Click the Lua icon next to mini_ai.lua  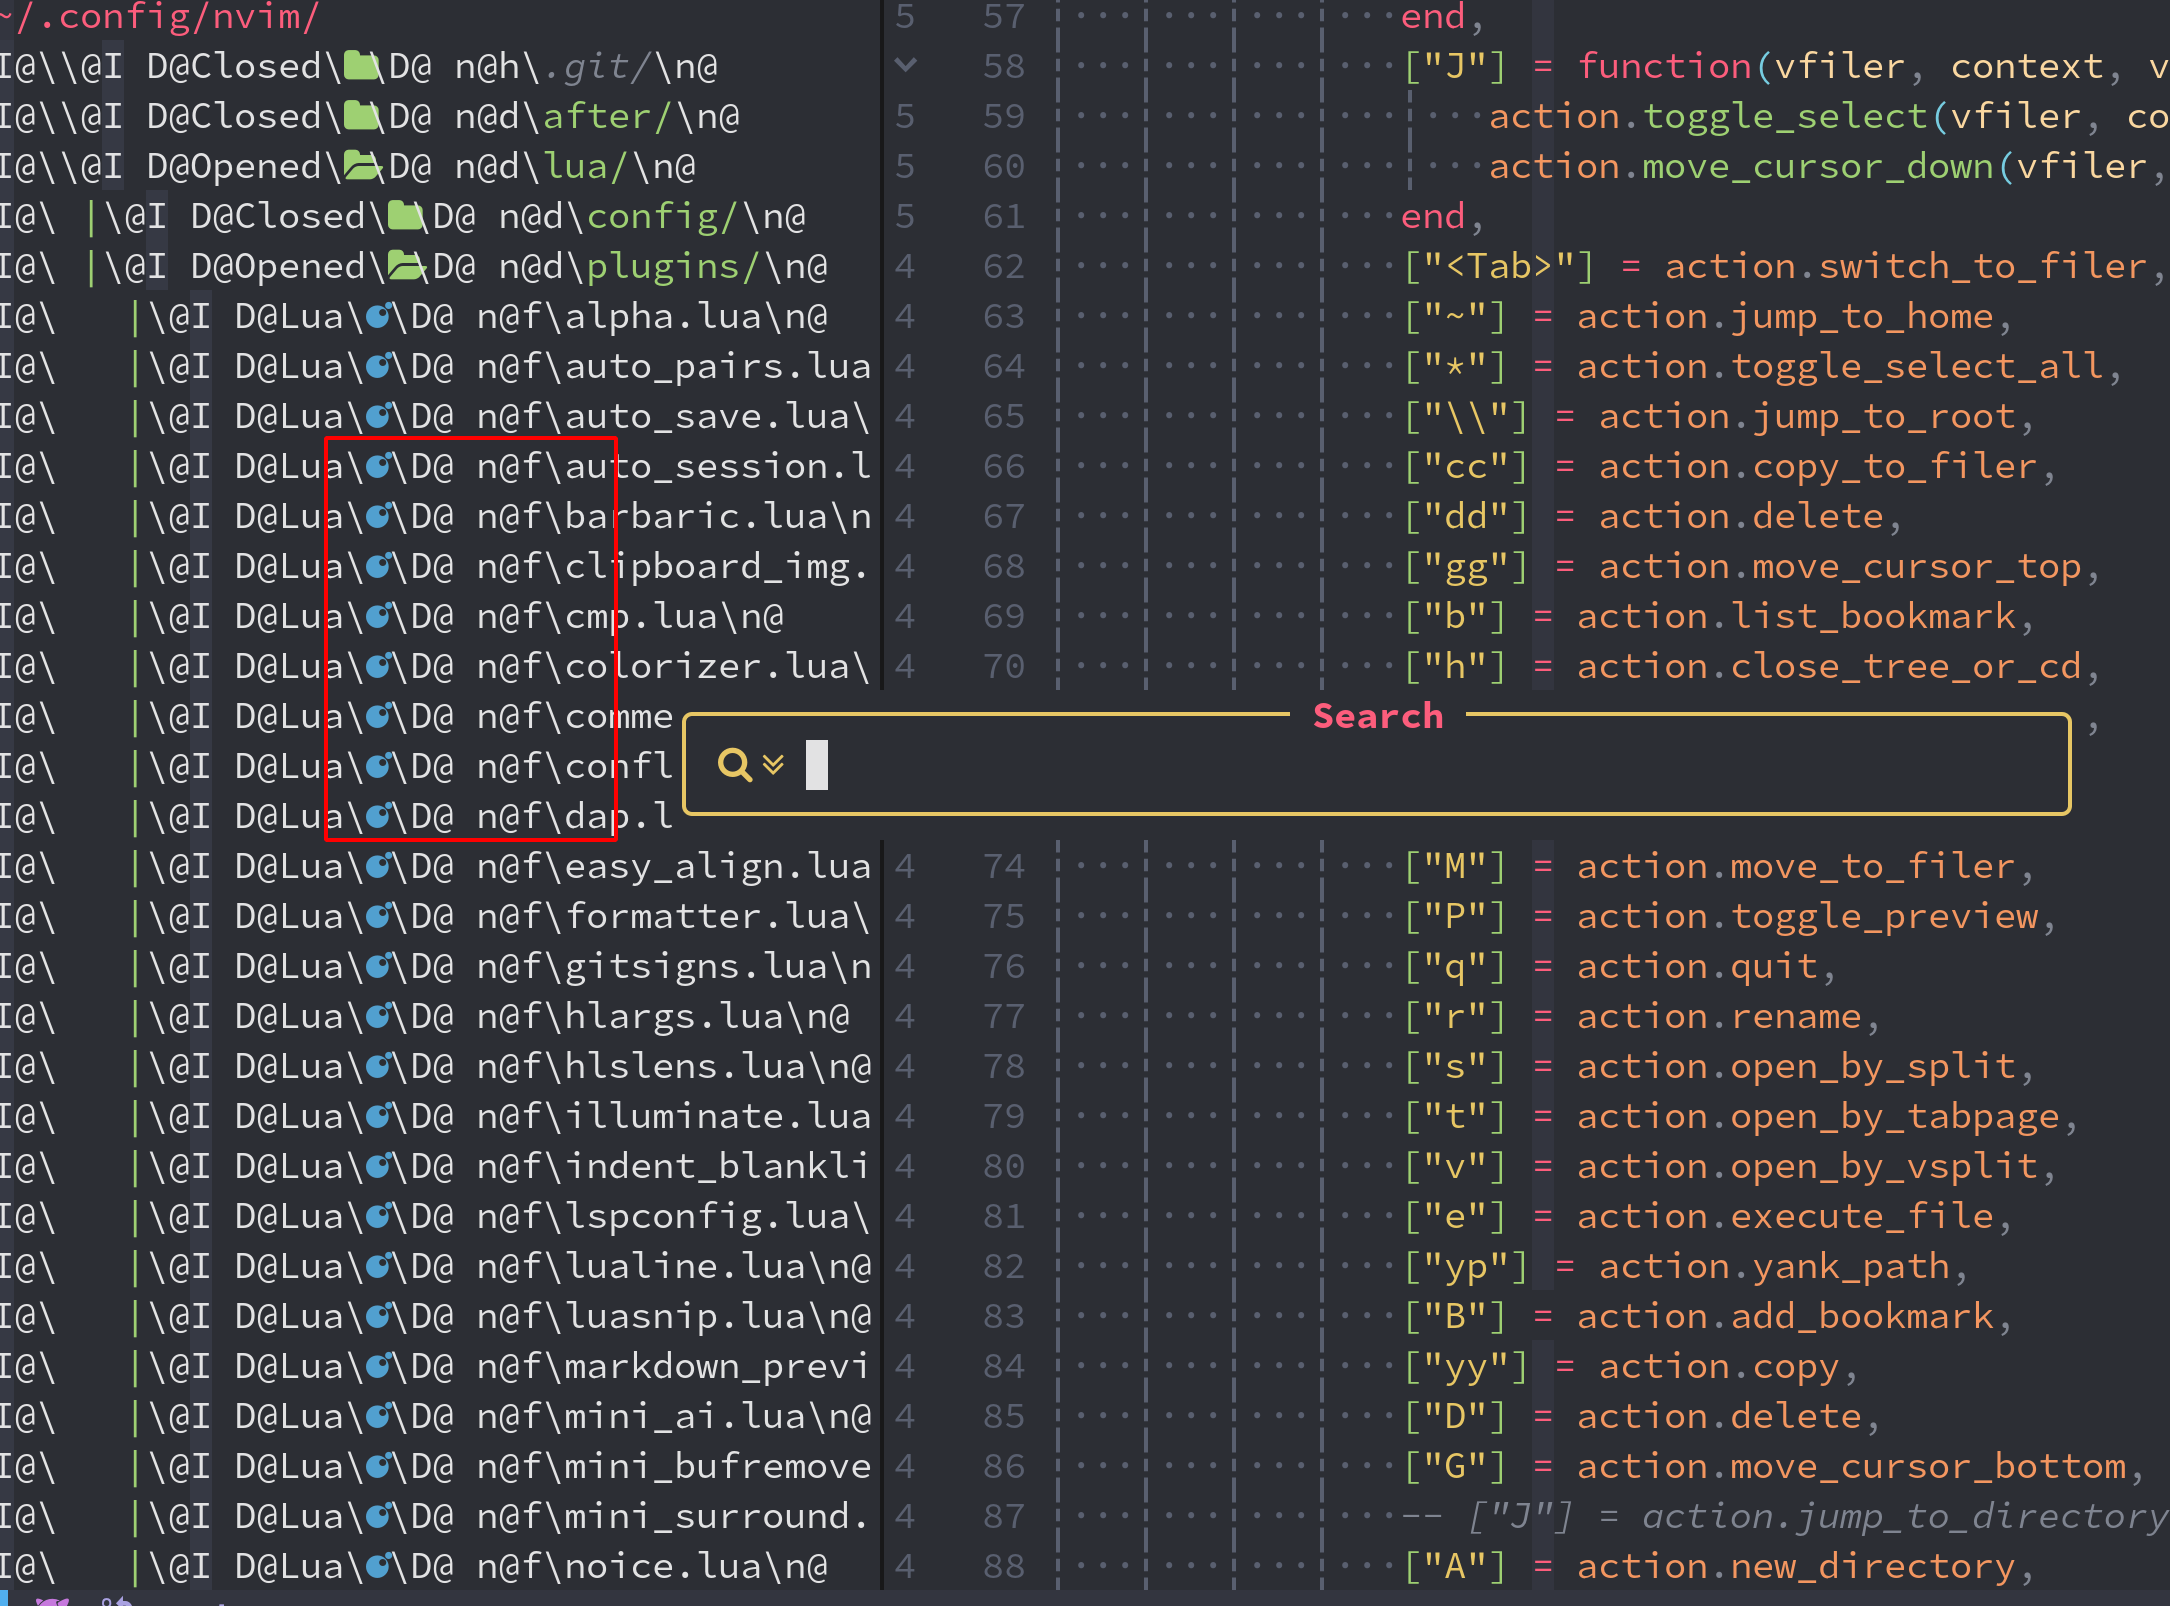[x=378, y=1415]
